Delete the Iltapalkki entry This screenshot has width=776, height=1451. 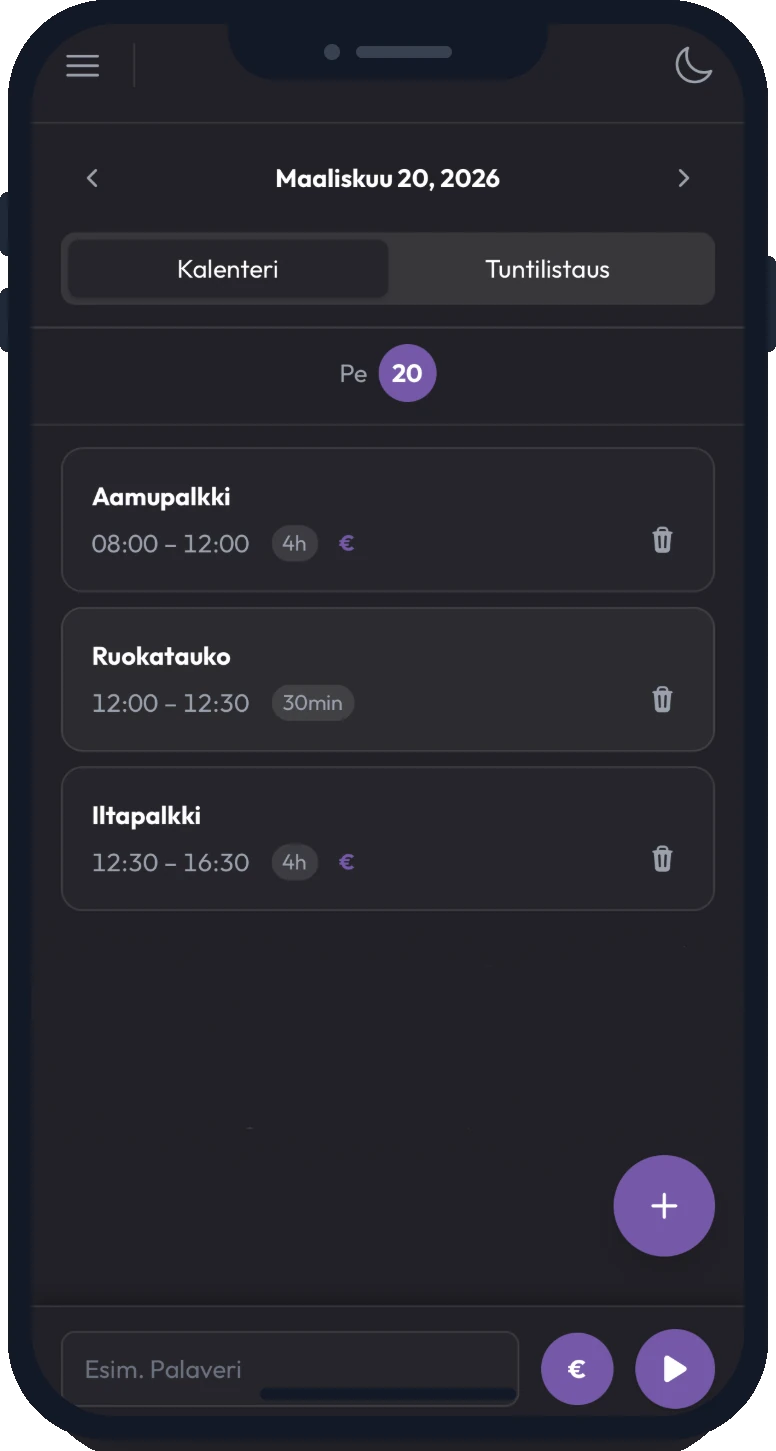[x=661, y=859]
